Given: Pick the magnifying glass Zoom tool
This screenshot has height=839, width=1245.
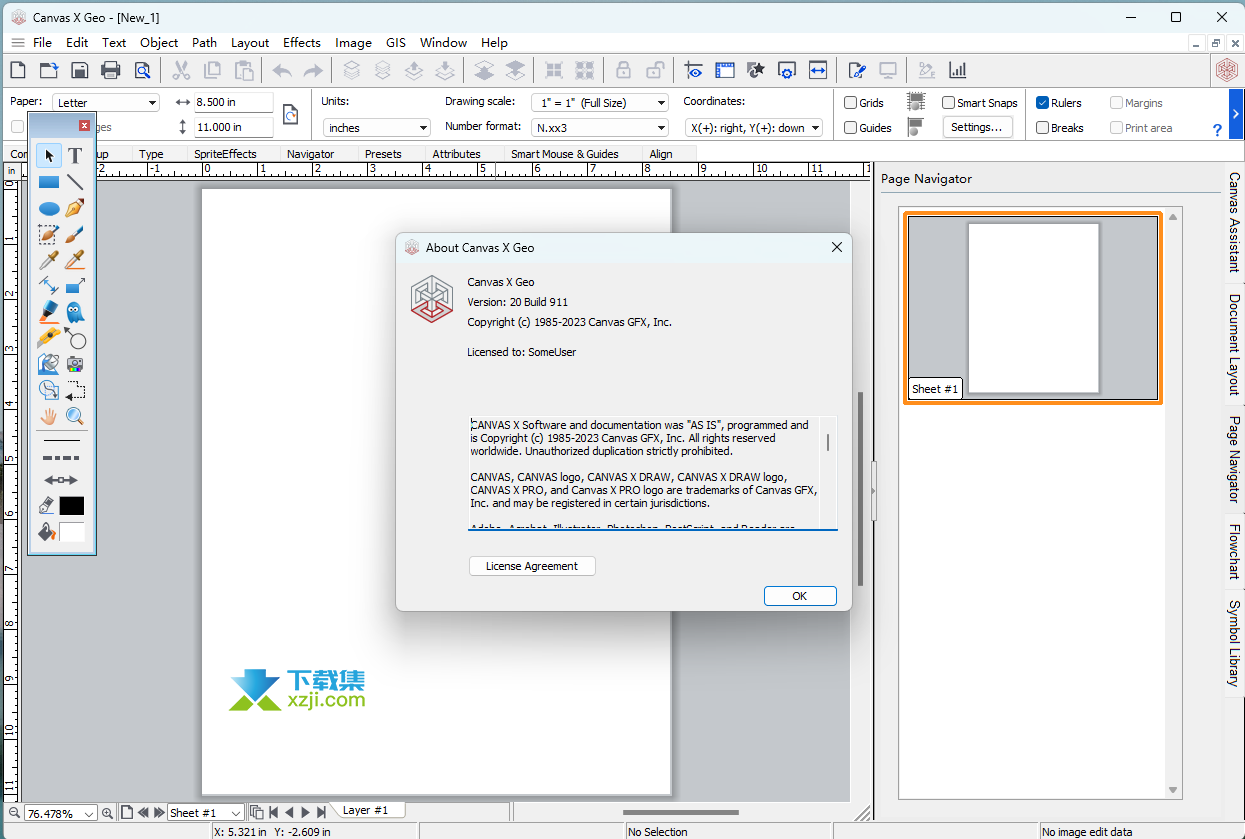Looking at the screenshot, I should pyautogui.click(x=75, y=416).
